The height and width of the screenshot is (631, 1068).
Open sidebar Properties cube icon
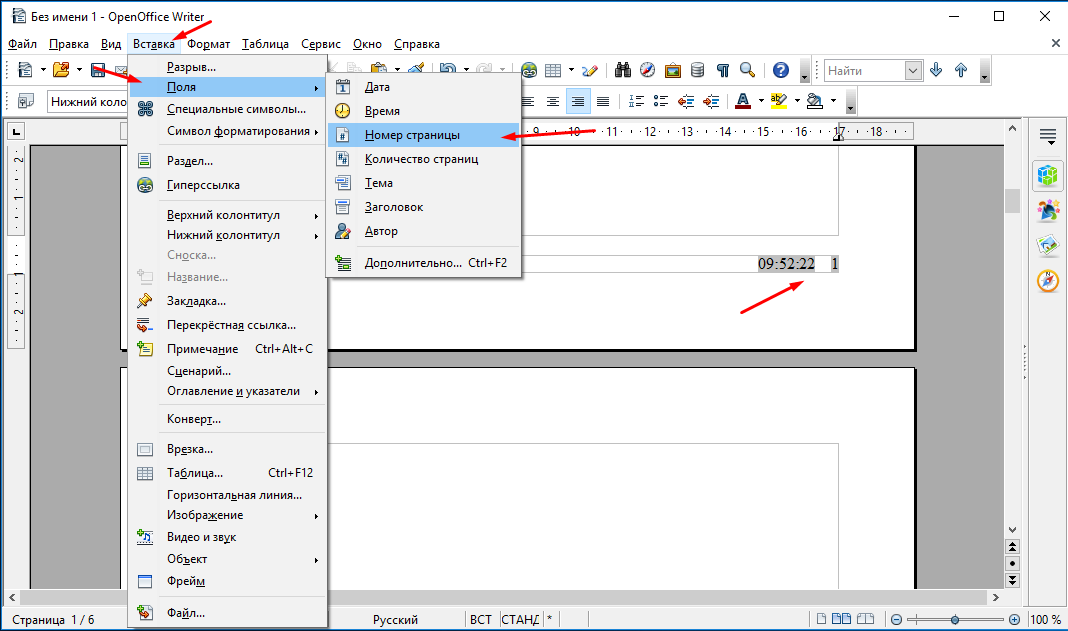point(1048,175)
